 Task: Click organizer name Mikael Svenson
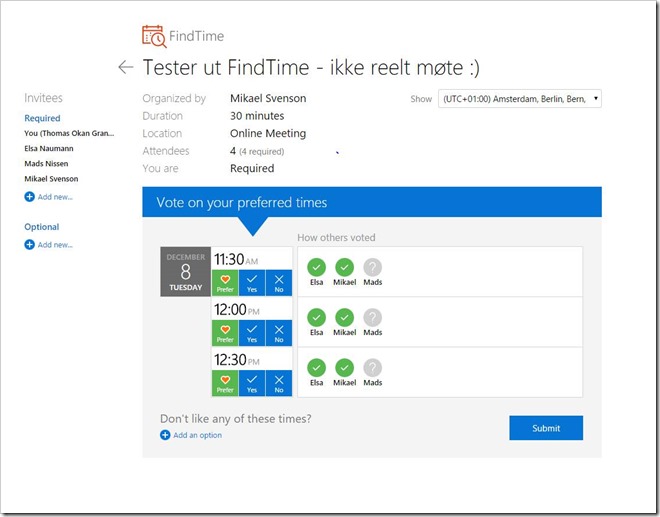[268, 98]
